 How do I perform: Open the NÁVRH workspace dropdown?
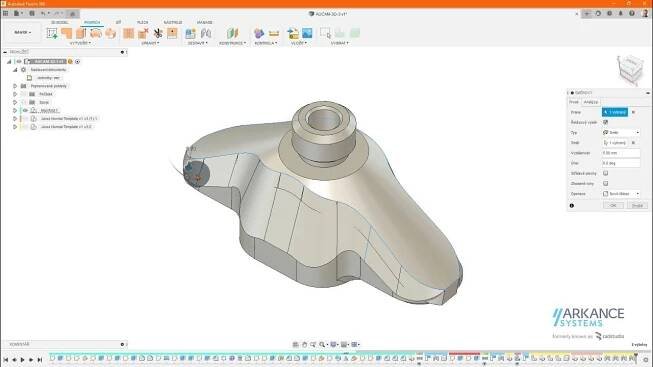point(22,32)
